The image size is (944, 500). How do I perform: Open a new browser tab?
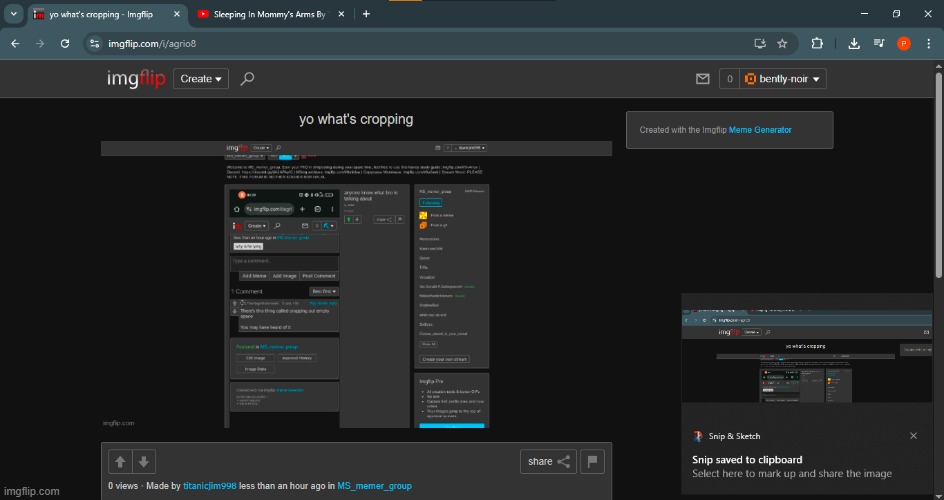click(366, 14)
